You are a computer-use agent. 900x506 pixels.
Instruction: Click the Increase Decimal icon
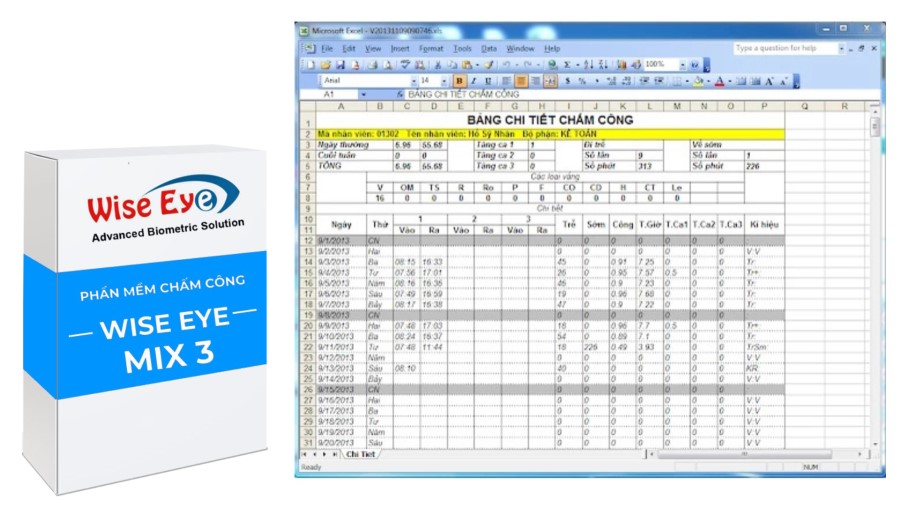pos(611,81)
